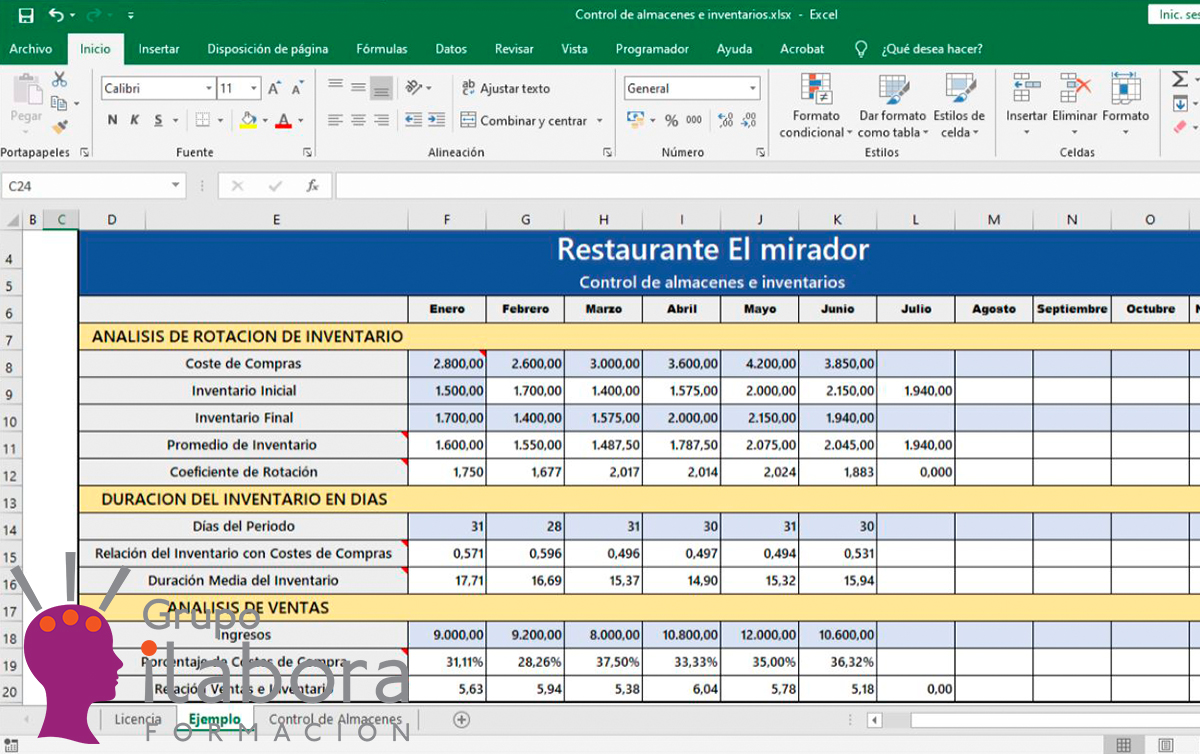The image size is (1200, 754).
Task: Open Estilos de celda menu
Action: 959,106
